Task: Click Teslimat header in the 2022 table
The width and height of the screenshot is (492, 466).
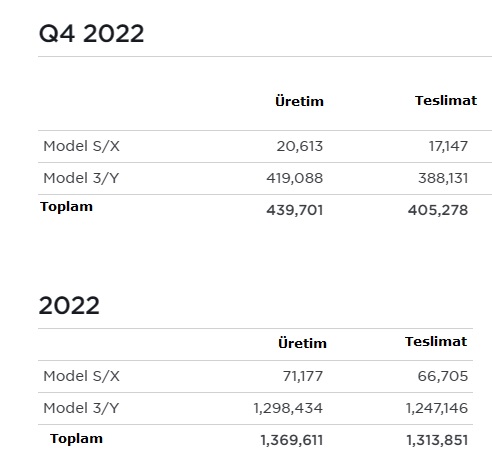Action: click(x=436, y=342)
